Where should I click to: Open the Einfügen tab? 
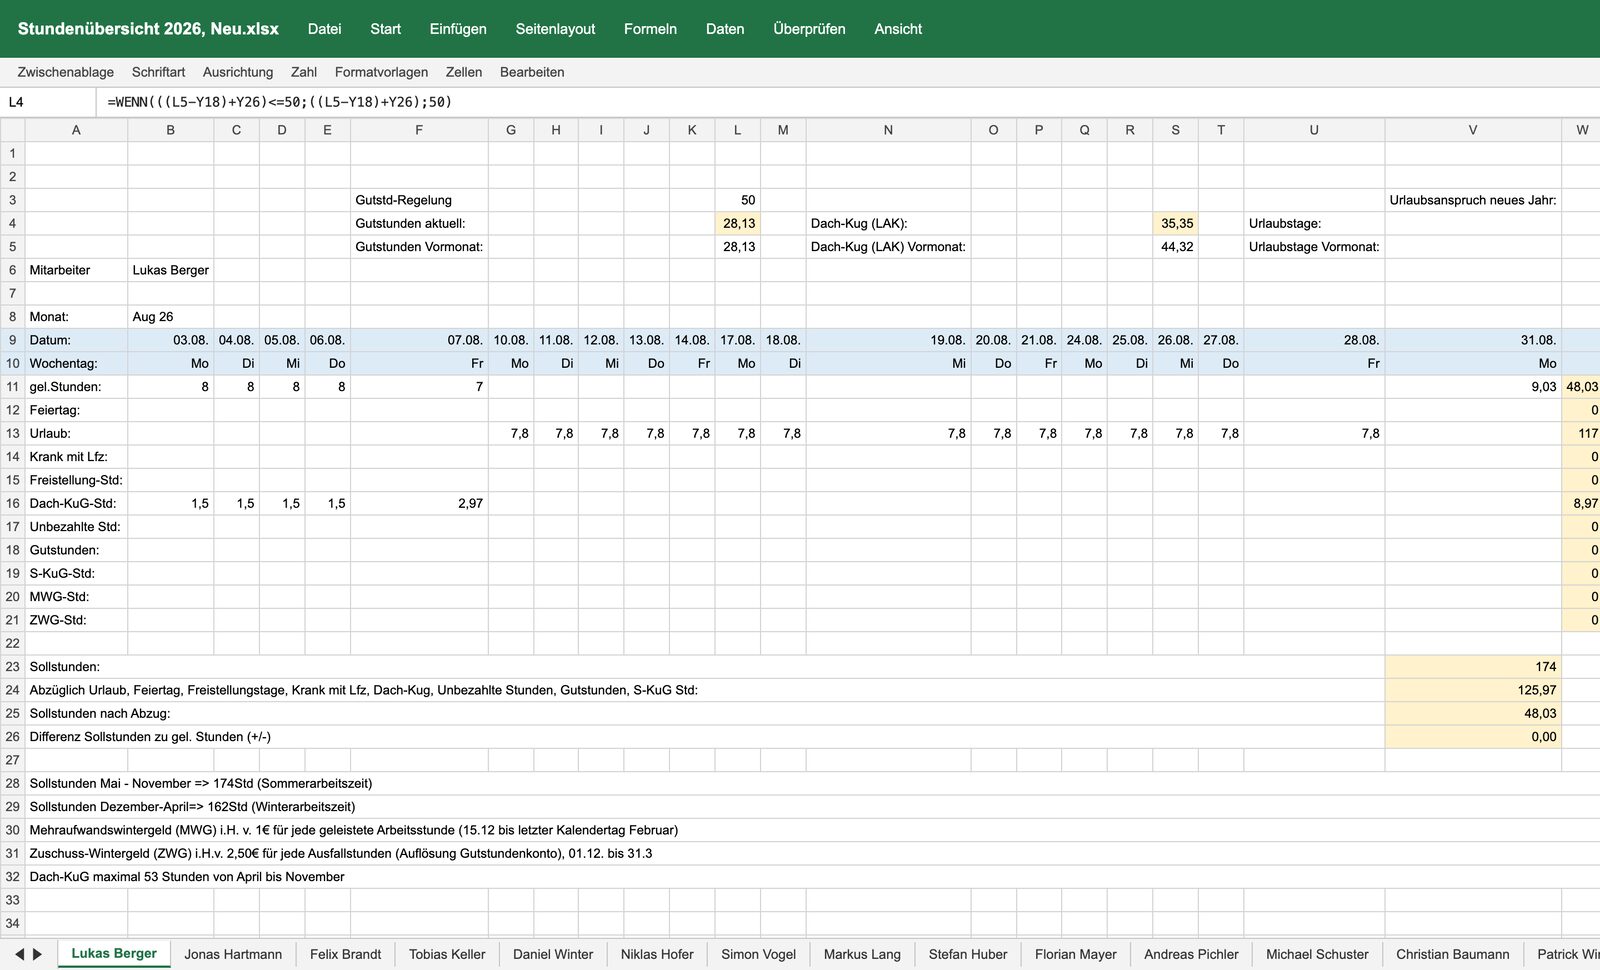[458, 29]
